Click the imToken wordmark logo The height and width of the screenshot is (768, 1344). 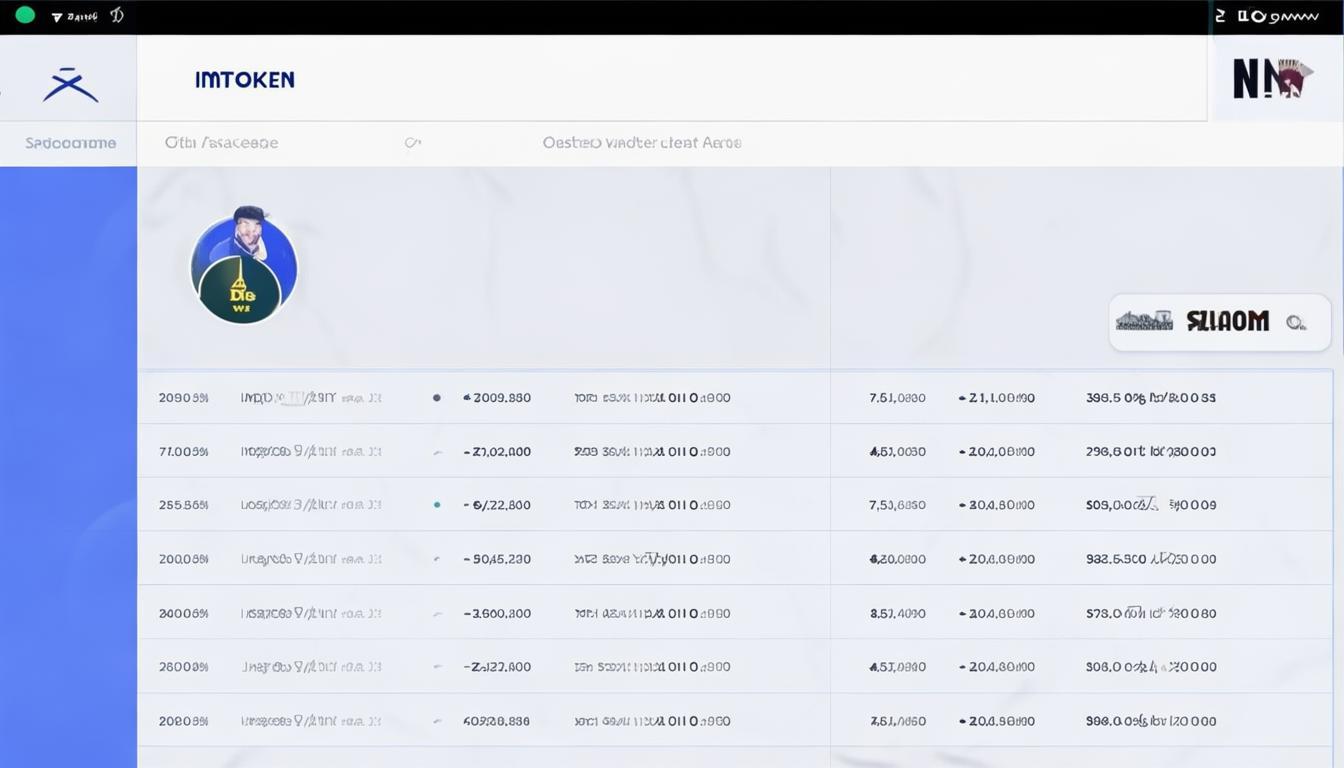point(245,79)
